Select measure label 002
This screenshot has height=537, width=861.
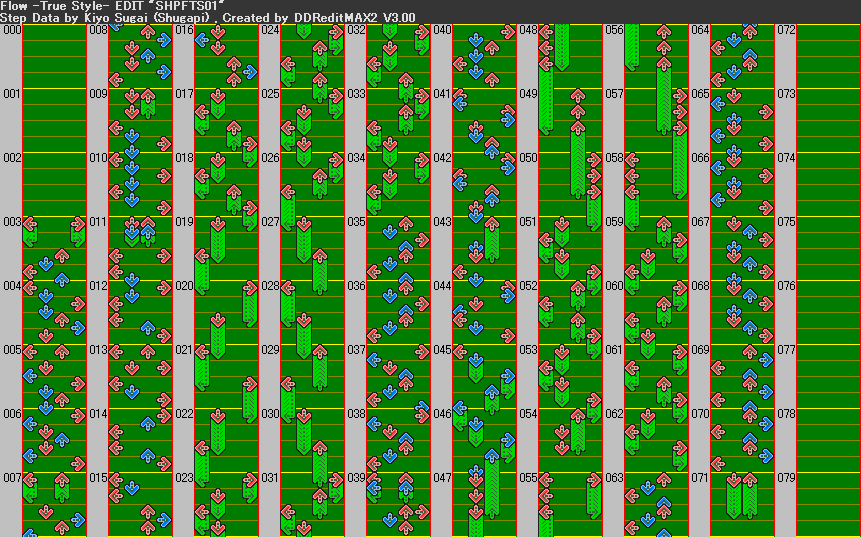(12, 158)
